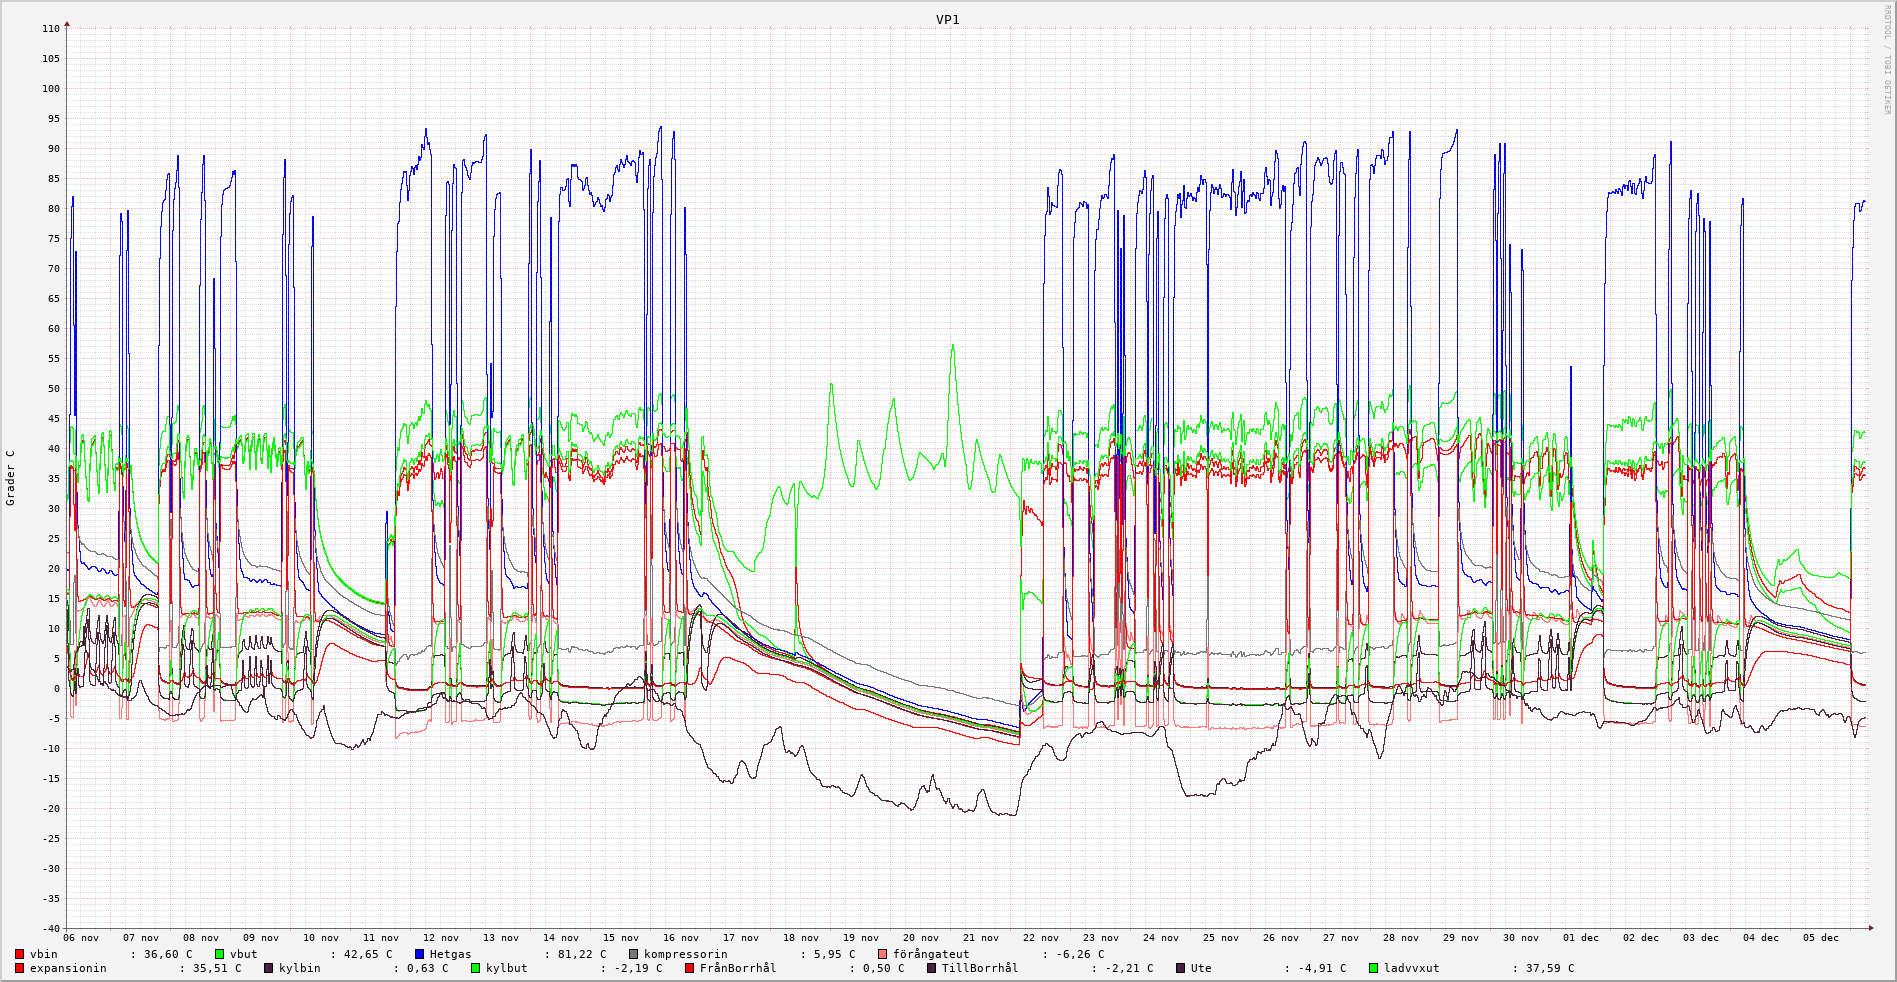Click the red expansionin legend swatch

pos(20,968)
